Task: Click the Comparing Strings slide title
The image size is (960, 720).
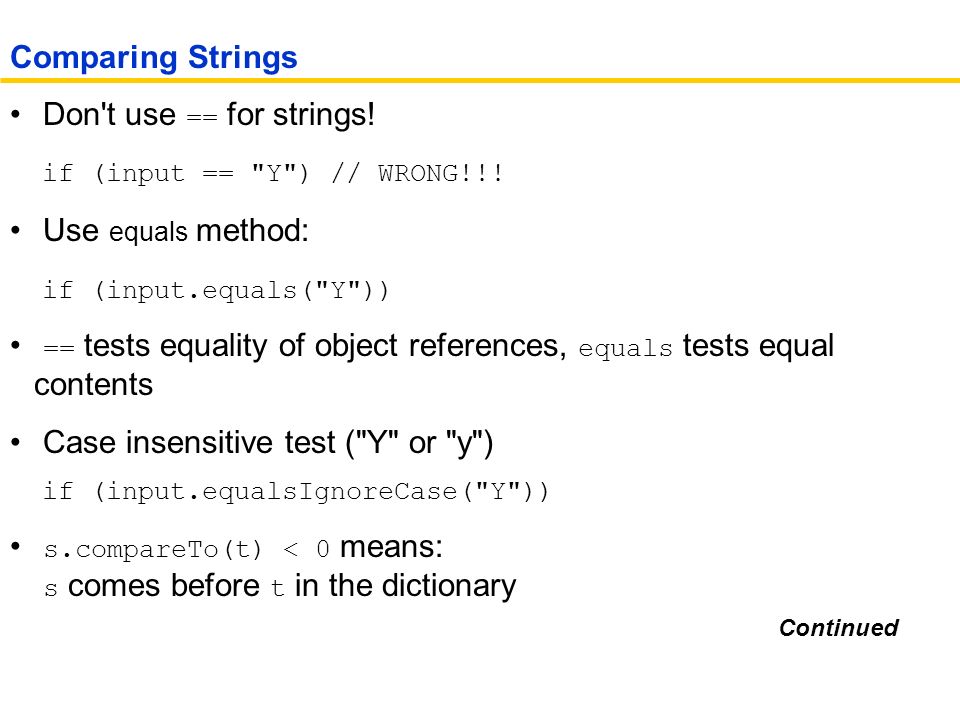Action: (154, 59)
